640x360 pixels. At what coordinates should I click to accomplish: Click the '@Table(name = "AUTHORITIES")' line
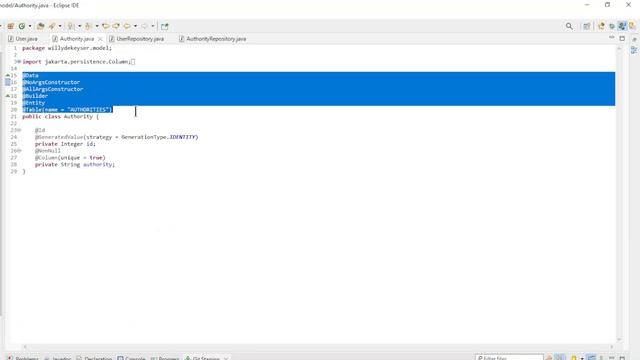pyautogui.click(x=67, y=109)
